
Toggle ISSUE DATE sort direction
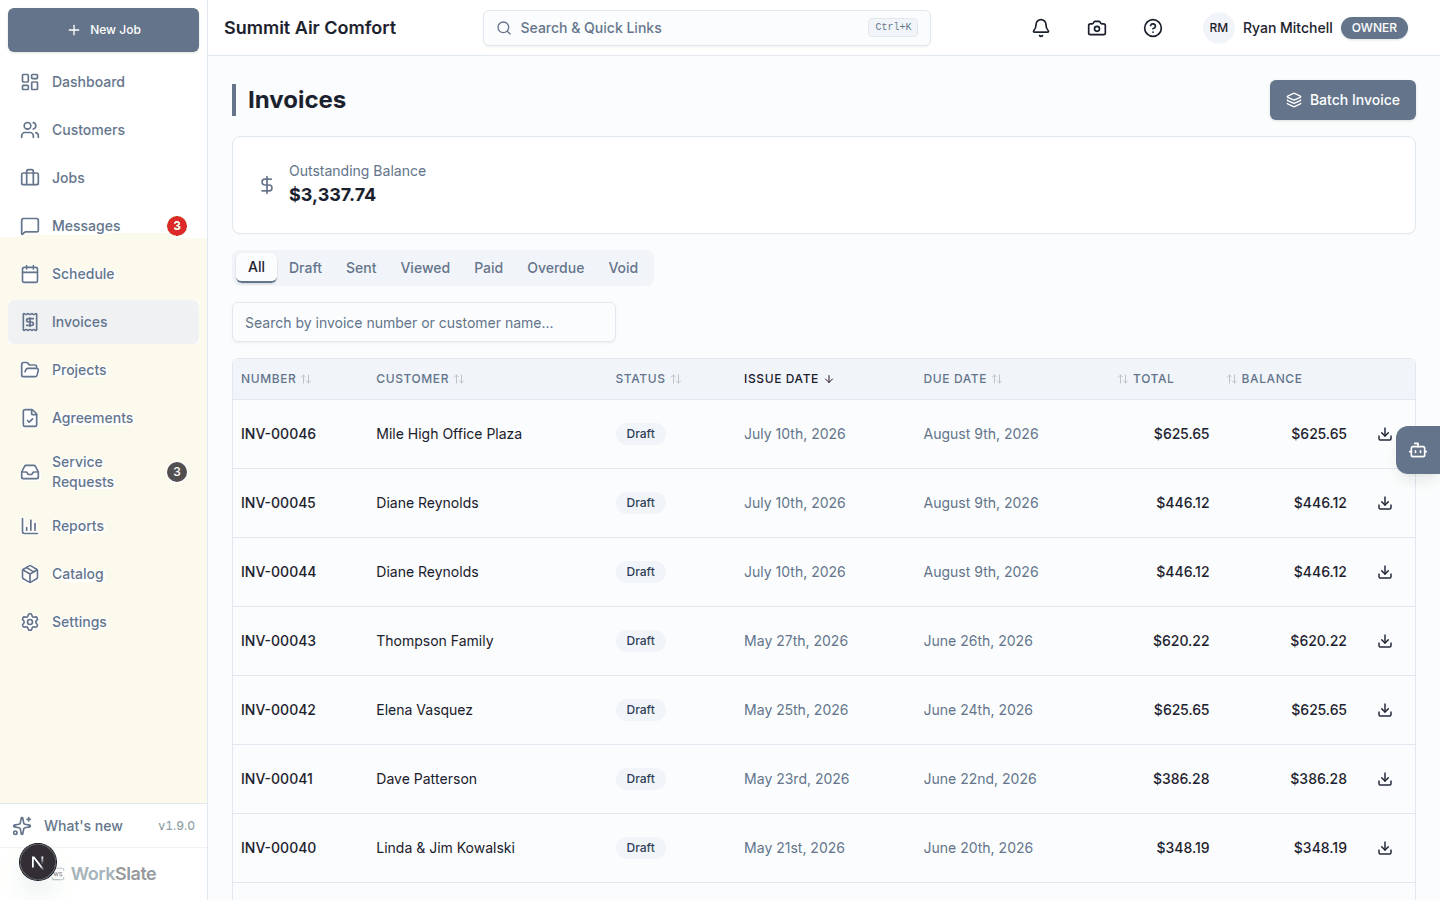point(789,379)
